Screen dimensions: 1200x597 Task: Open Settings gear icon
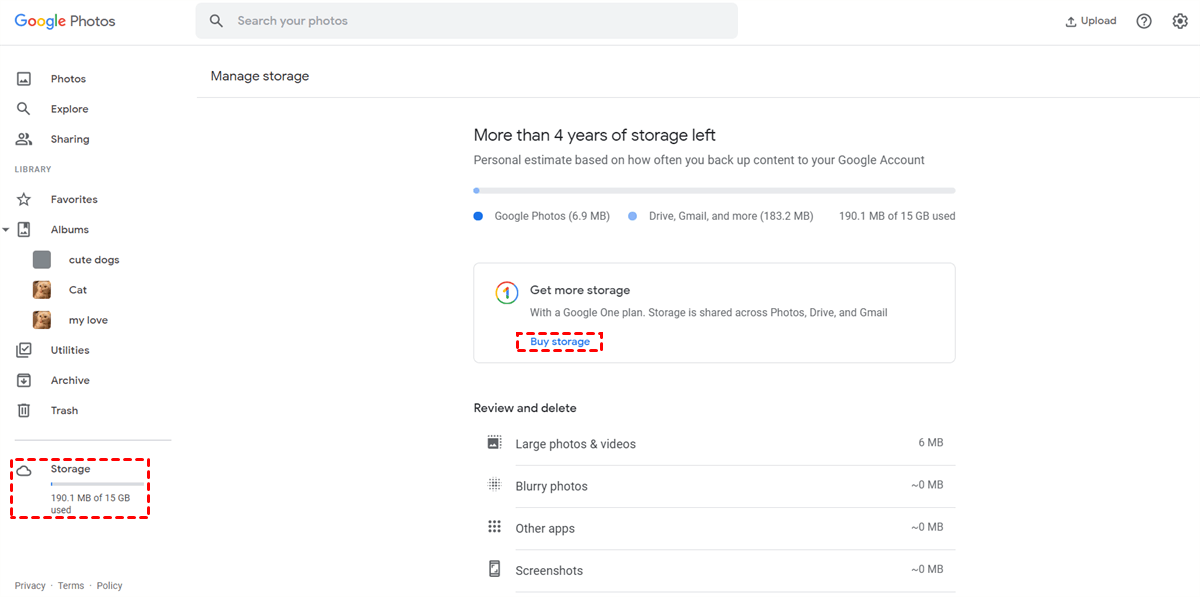click(1180, 21)
